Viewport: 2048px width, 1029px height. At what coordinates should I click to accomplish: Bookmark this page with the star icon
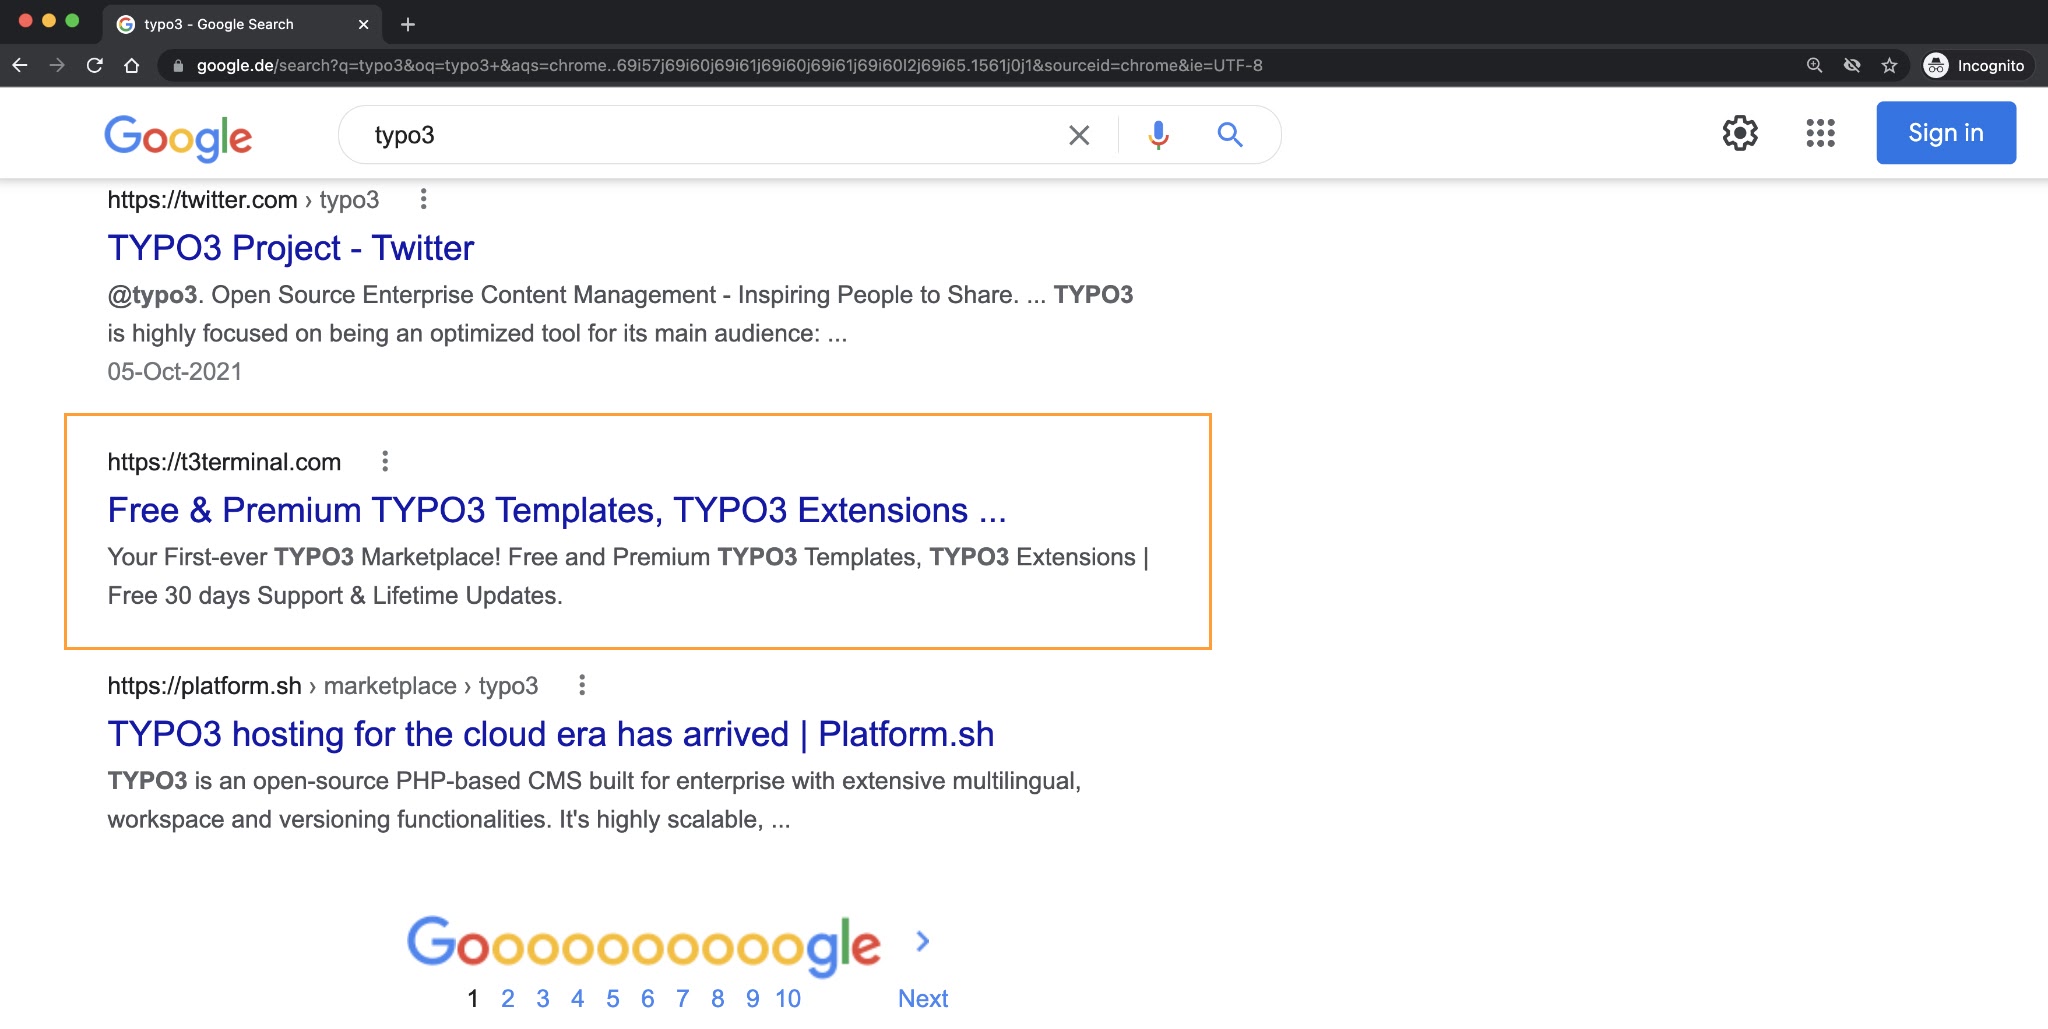click(x=1890, y=65)
